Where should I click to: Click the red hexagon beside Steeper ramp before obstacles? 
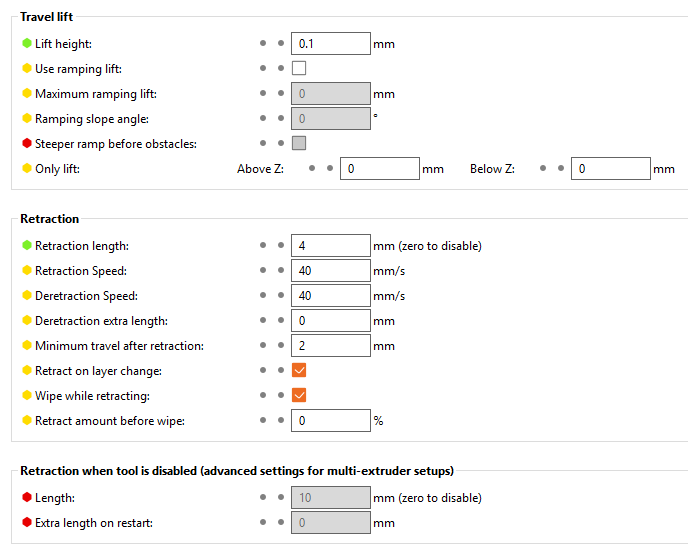click(27, 143)
